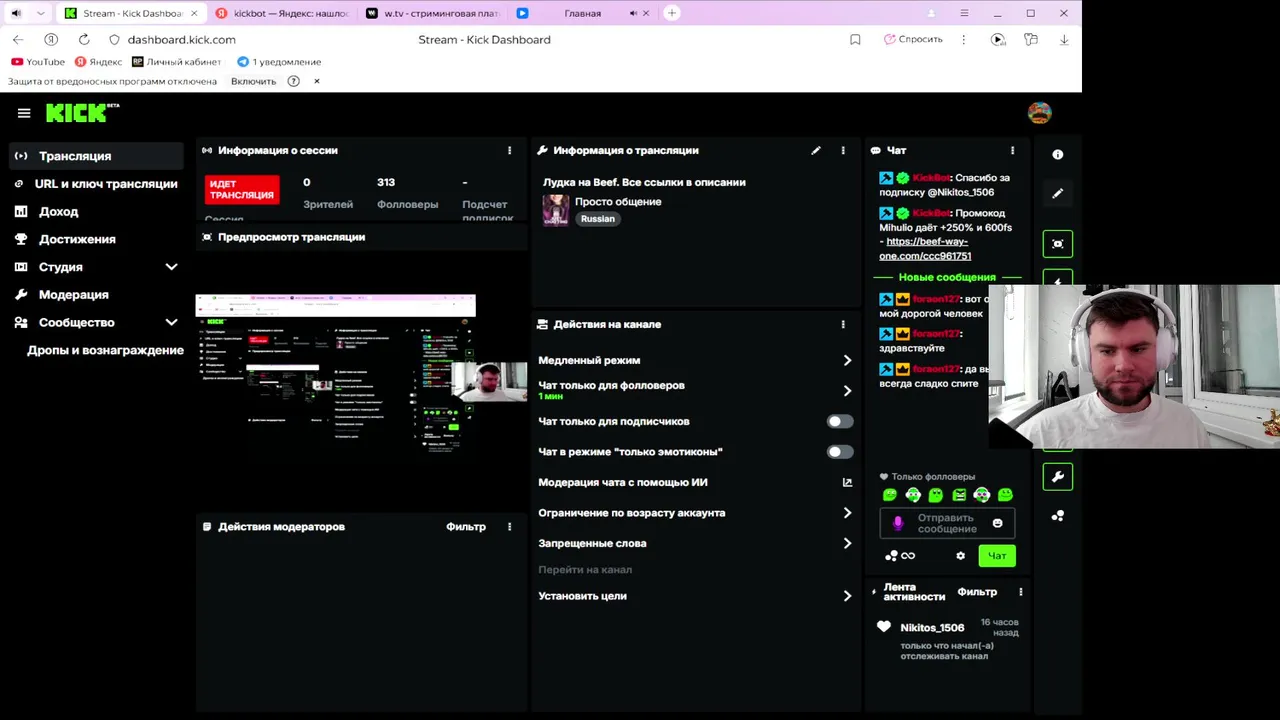The width and height of the screenshot is (1280, 720).
Task: Open AI chat moderation stats icon
Action: pyautogui.click(x=847, y=482)
